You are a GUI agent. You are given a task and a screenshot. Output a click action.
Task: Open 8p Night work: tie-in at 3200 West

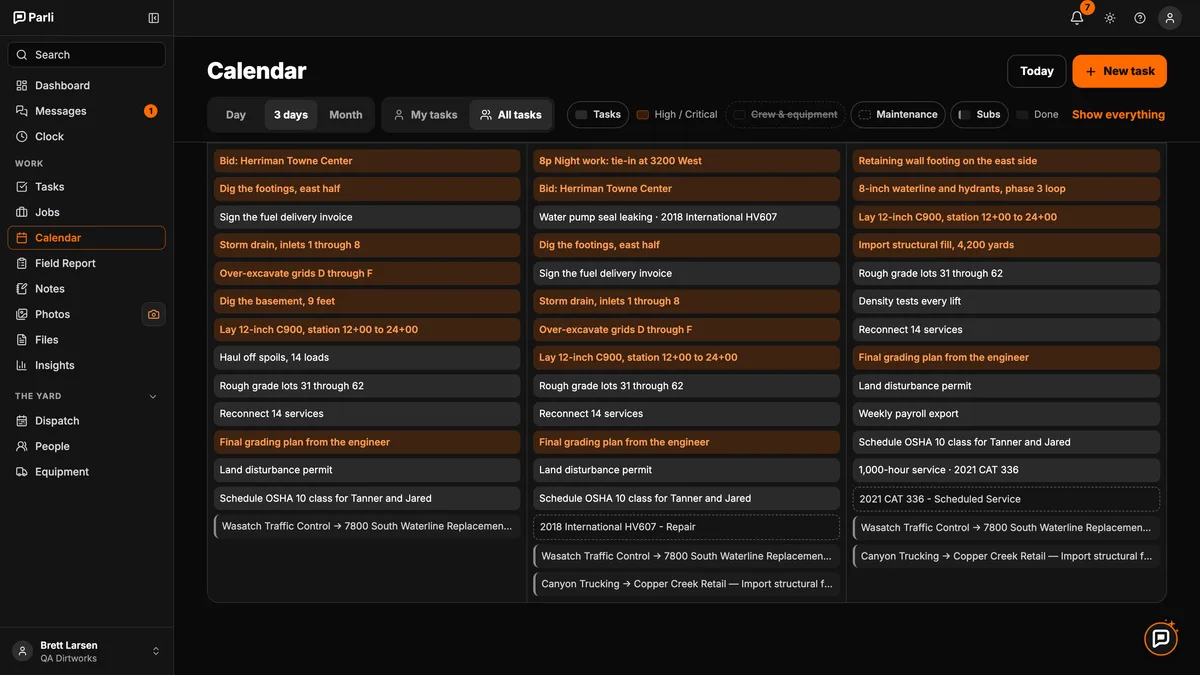(686, 160)
